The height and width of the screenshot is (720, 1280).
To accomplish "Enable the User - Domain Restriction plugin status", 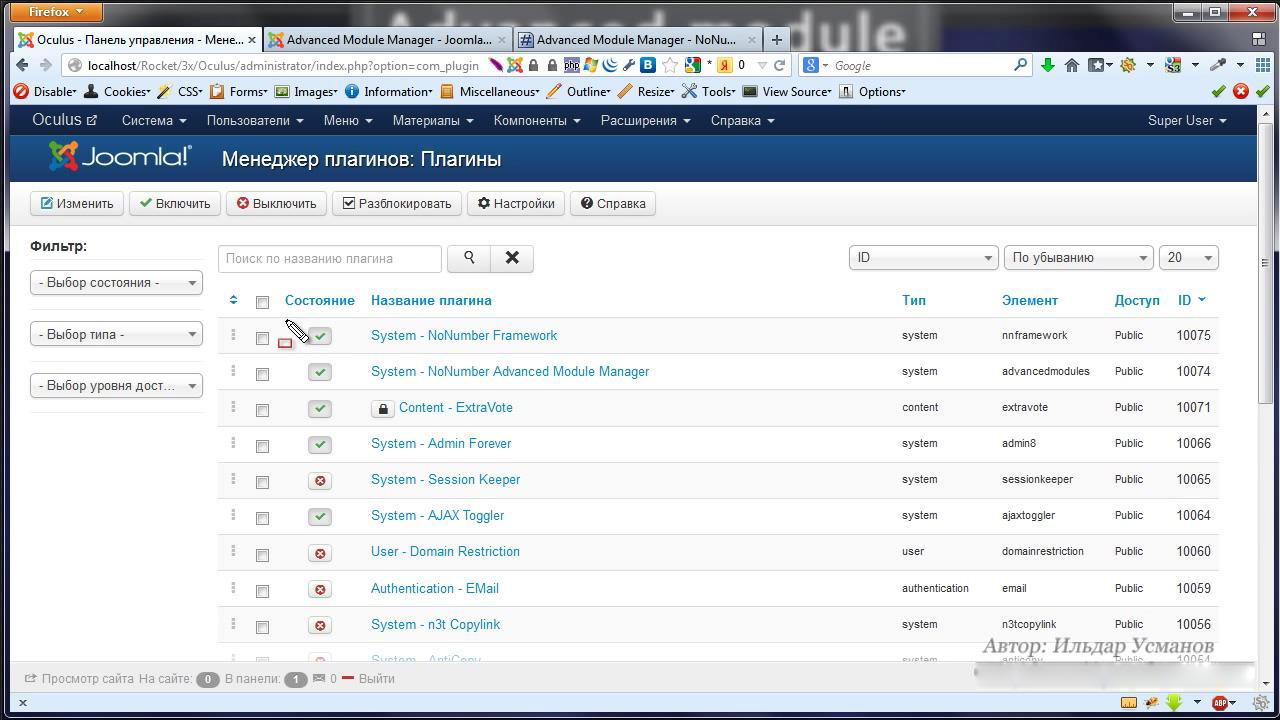I will click(x=320, y=553).
